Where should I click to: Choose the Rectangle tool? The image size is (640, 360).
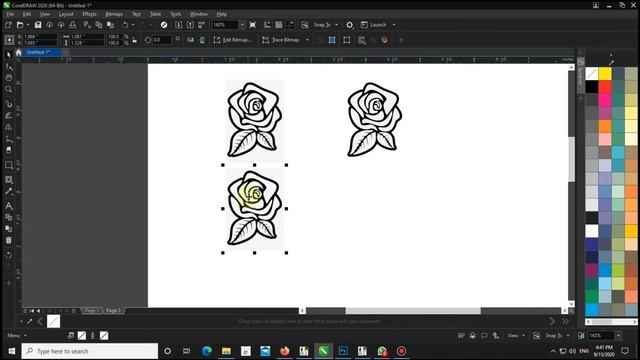(9, 165)
